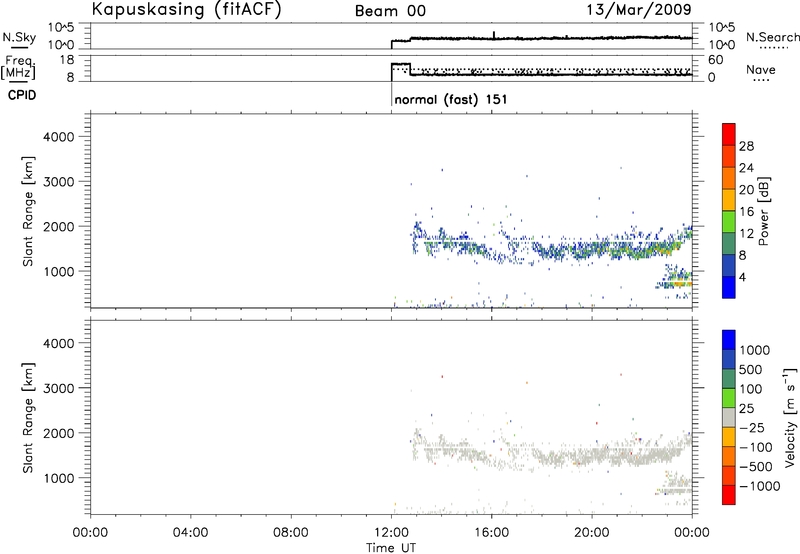Click the 'Kapuskasing (fitACF)' title text

(186, 10)
